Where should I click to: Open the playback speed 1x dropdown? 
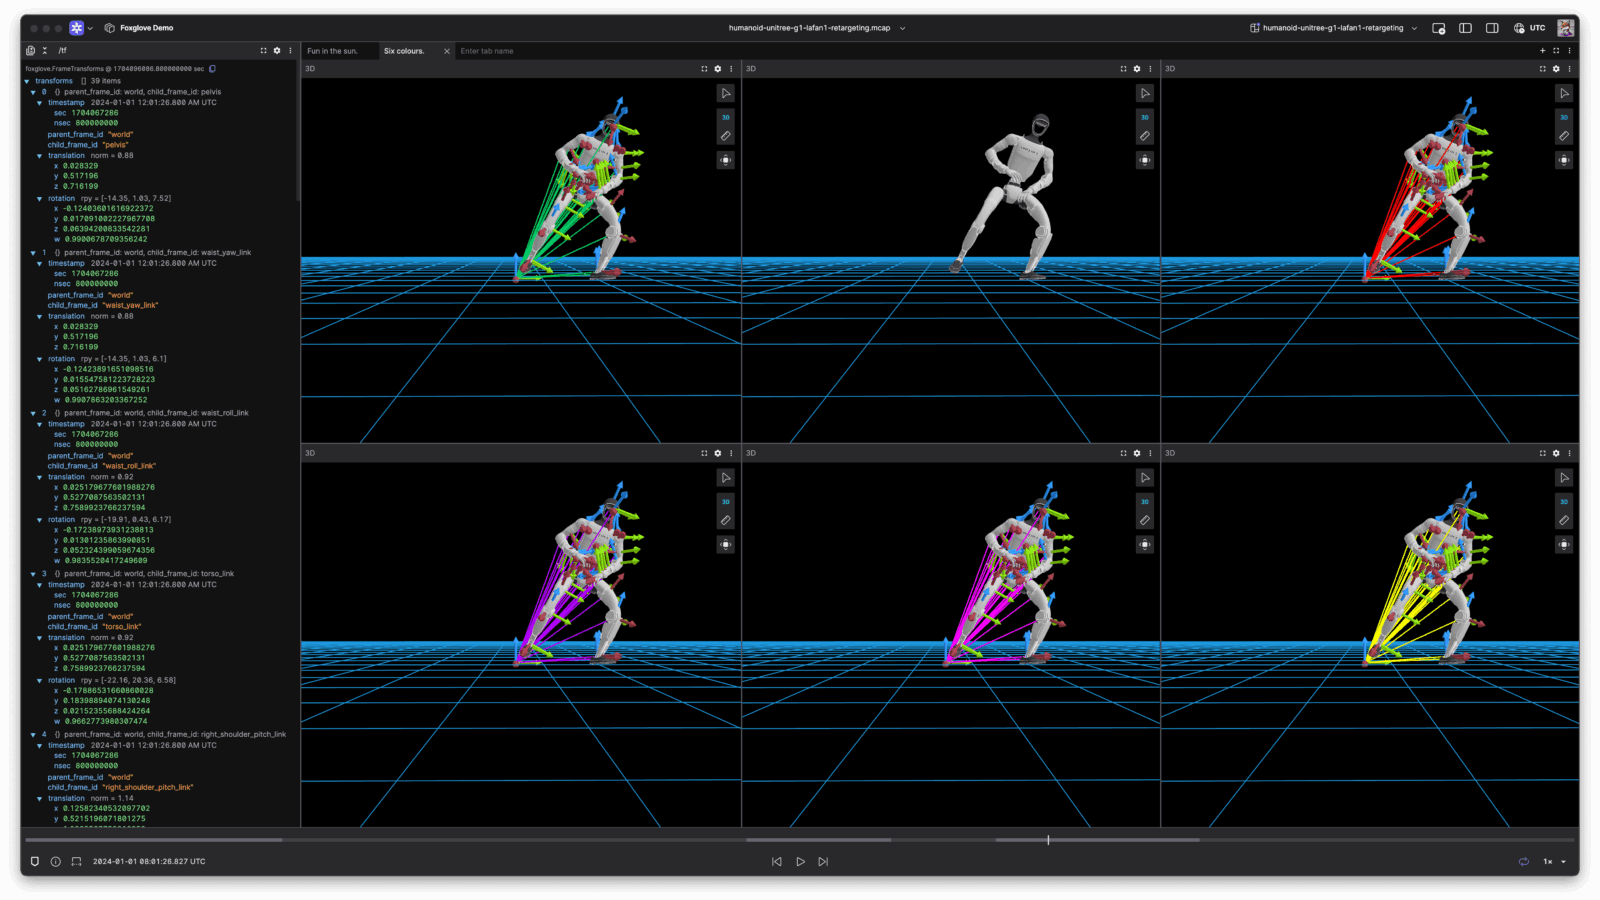coord(1554,861)
